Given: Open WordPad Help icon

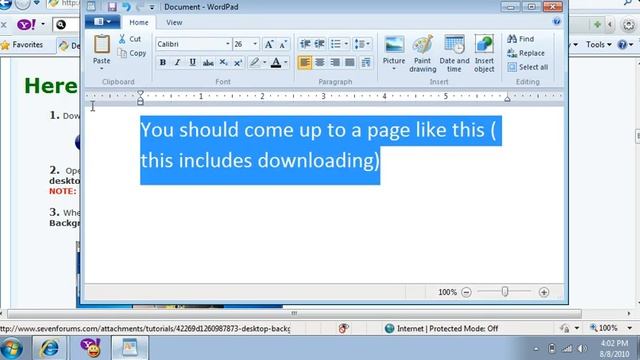Looking at the screenshot, I should tap(556, 21).
